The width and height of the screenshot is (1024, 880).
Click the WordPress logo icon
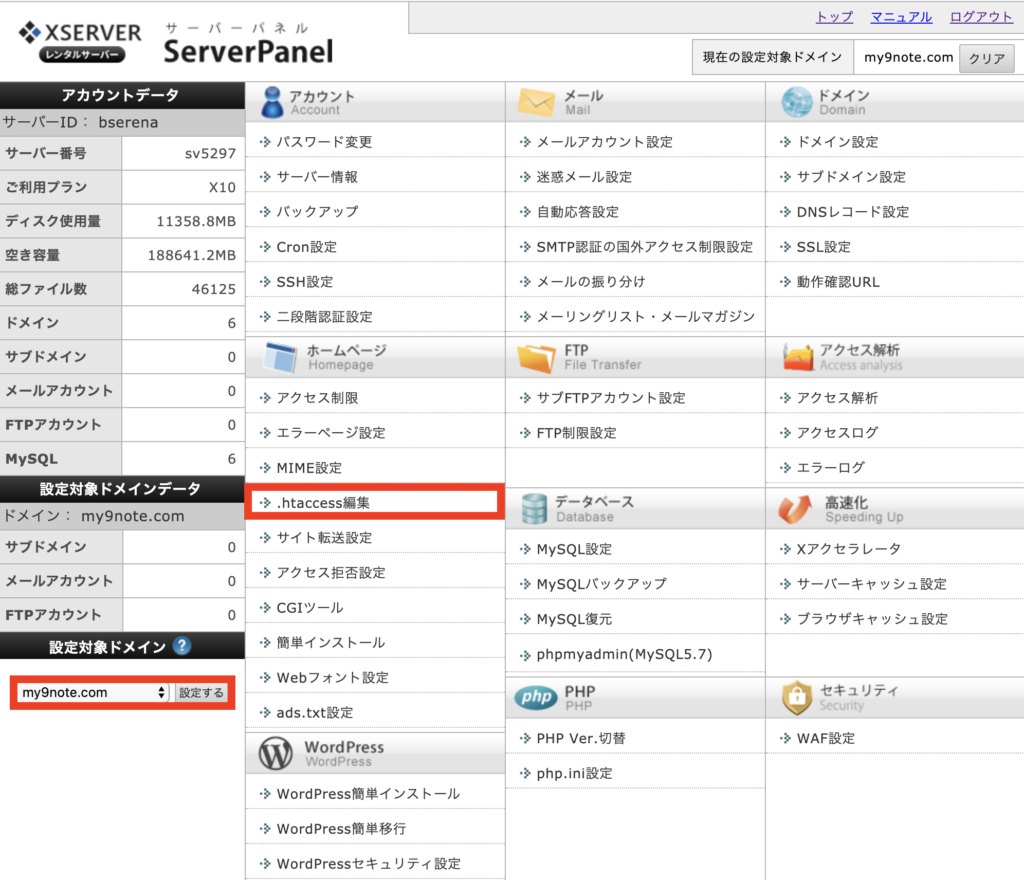pyautogui.click(x=276, y=753)
